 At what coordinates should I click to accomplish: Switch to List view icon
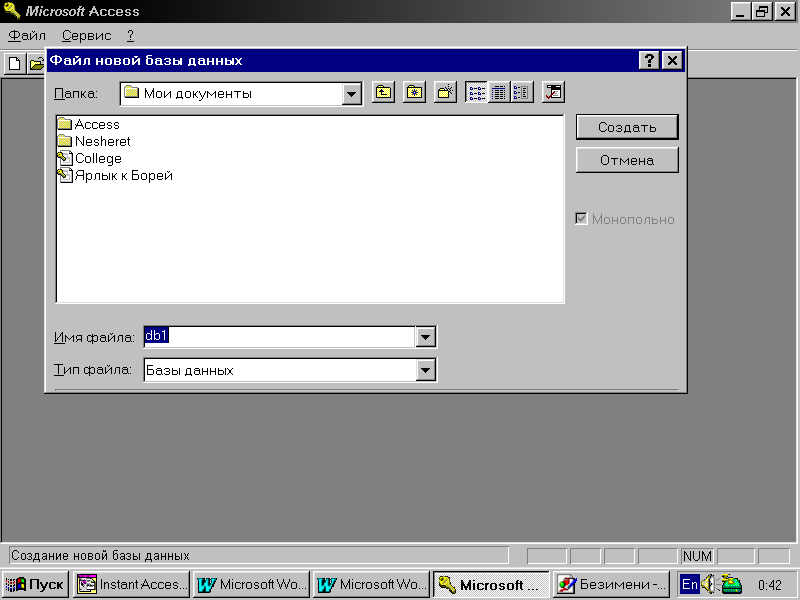coord(477,92)
